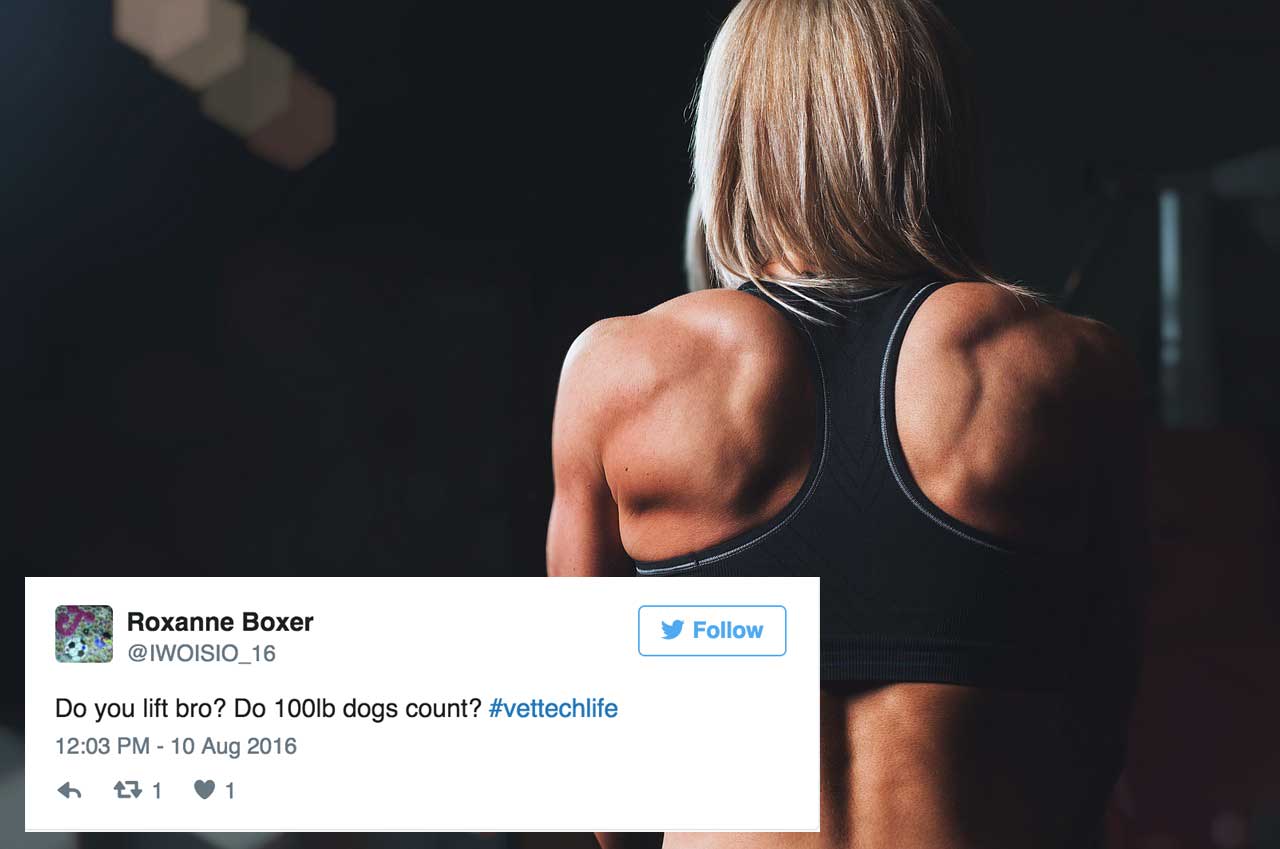Click the Twitter bird icon in Follow button
Viewport: 1280px width, 849px height.
[x=672, y=630]
